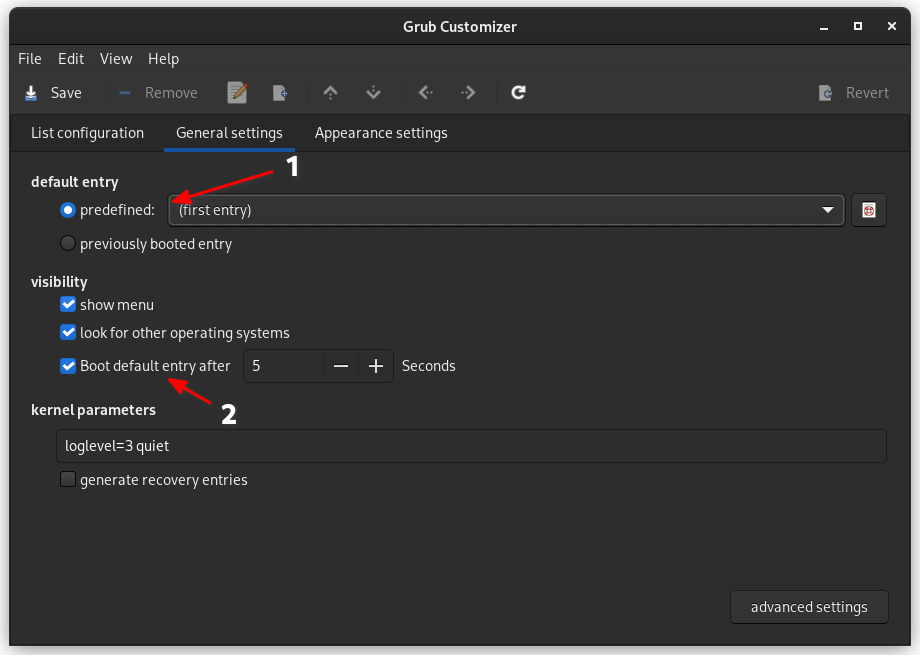920x655 pixels.
Task: Click the Revert button in the toolbar
Action: point(852,92)
